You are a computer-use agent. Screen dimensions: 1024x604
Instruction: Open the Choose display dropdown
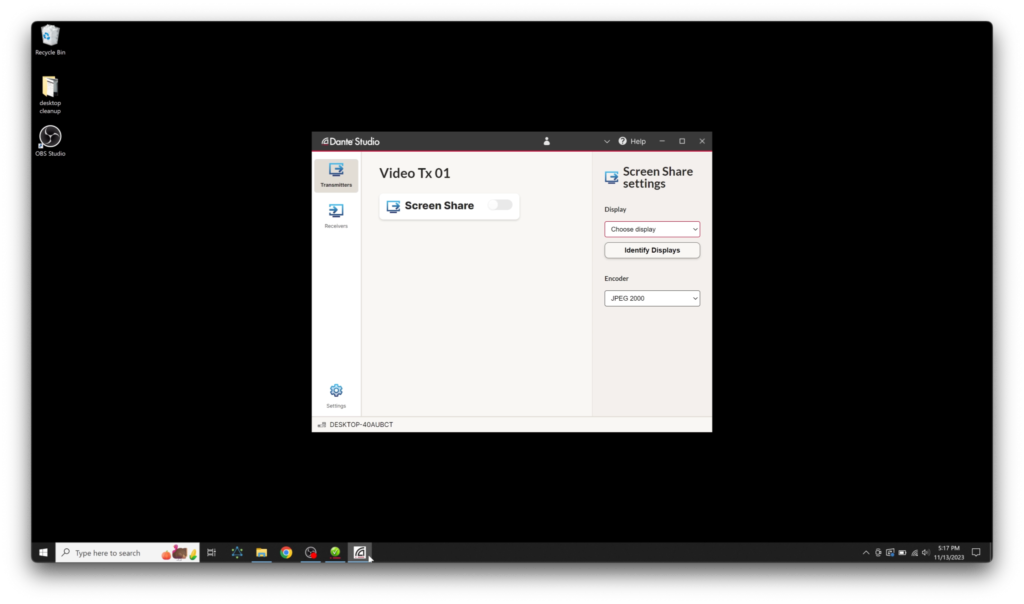652,229
